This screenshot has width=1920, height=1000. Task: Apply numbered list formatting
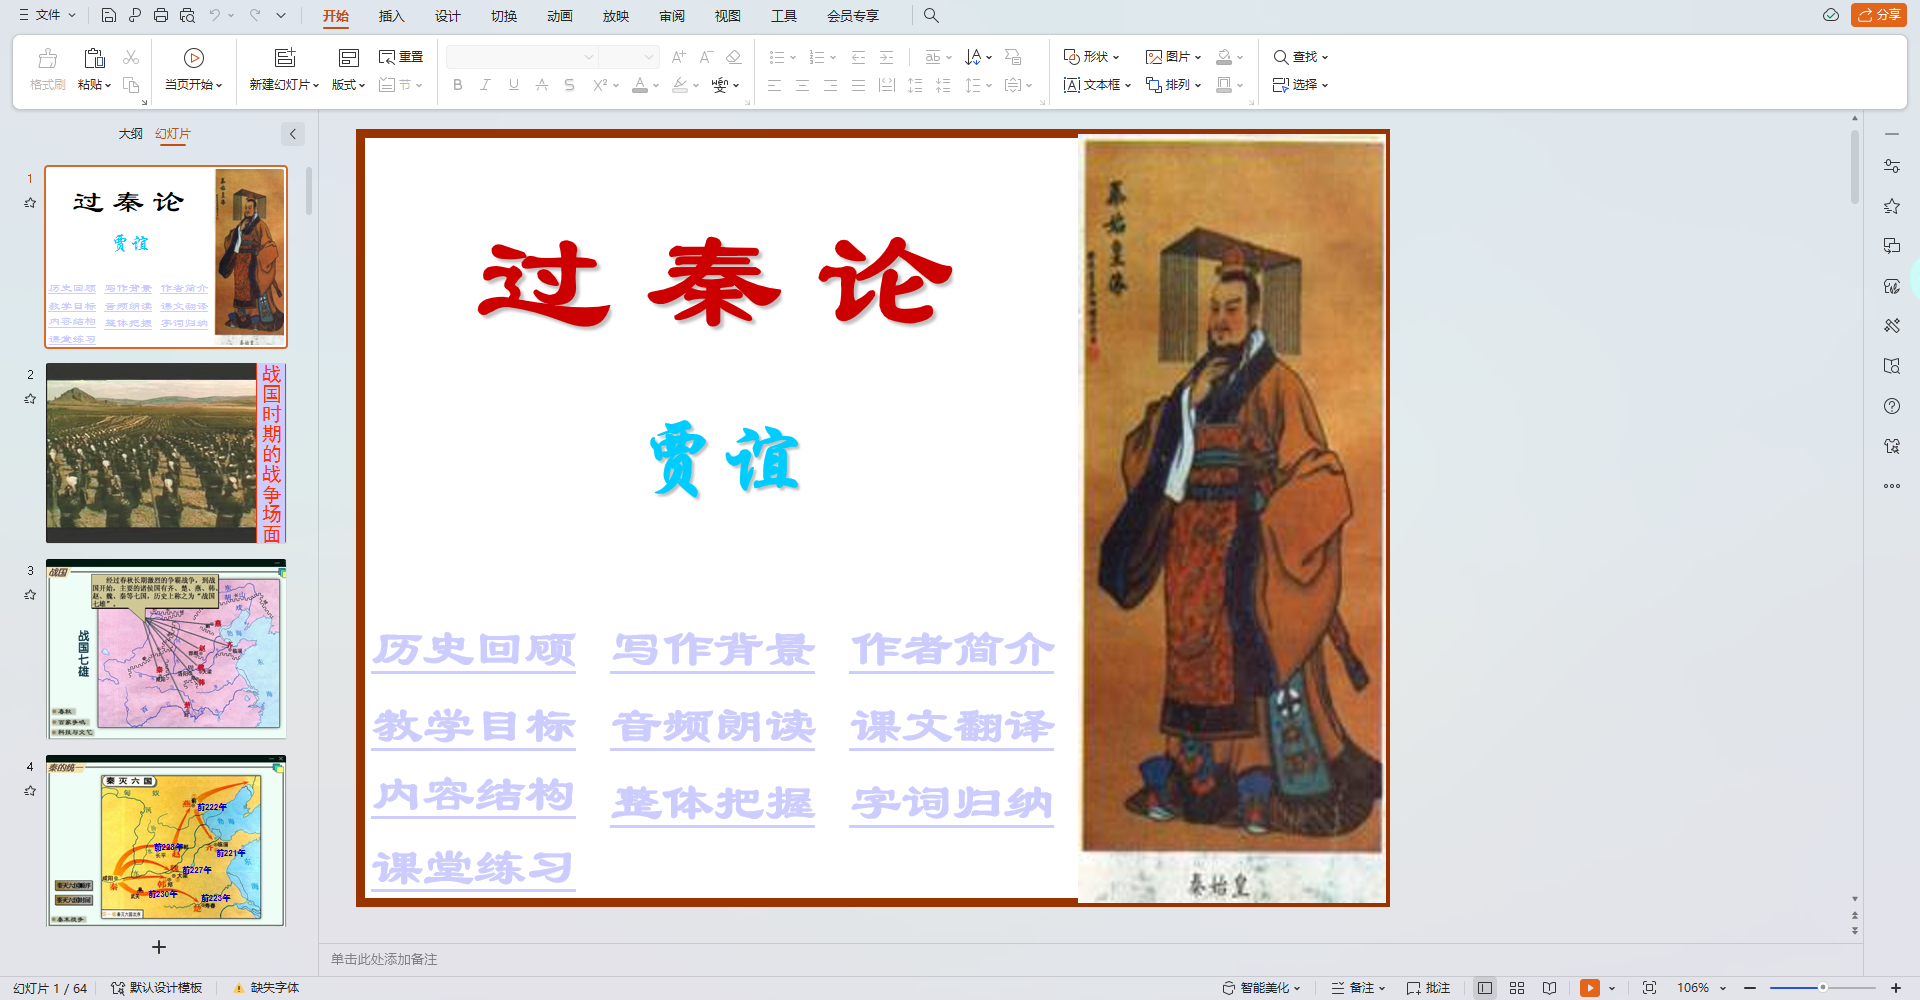(816, 57)
